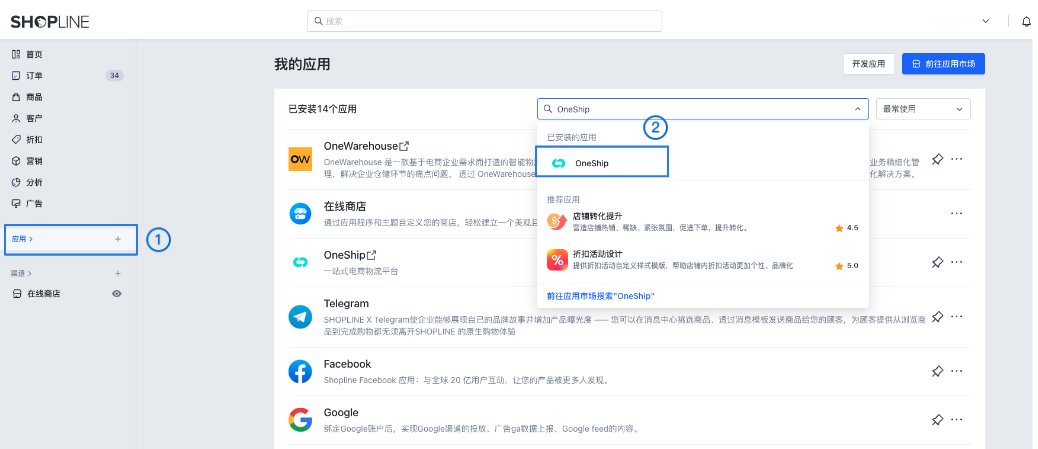Expand 应用 section in sidebar
Viewport: 1038px width, 449px height.
[23, 239]
